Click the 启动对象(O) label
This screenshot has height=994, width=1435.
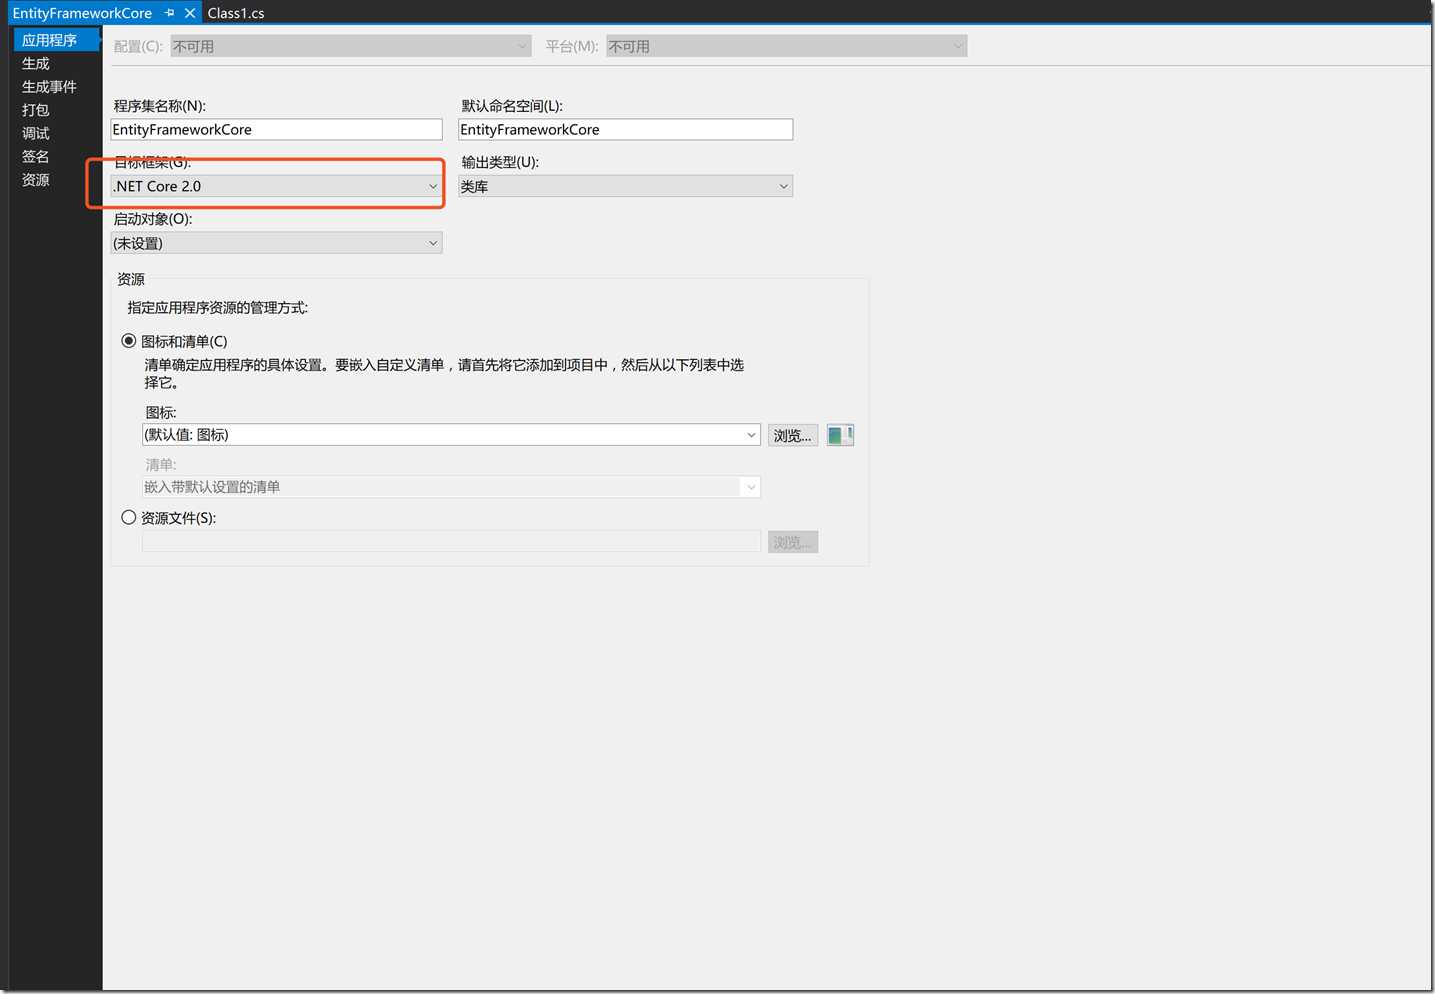(153, 219)
